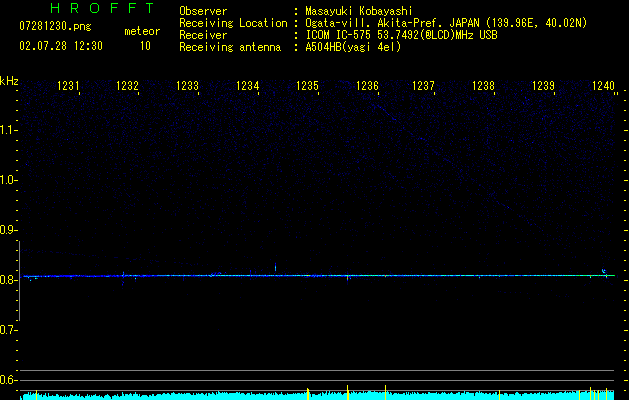Click the 1236 time axis label
Viewport: 629px width, 400px height.
point(367,85)
